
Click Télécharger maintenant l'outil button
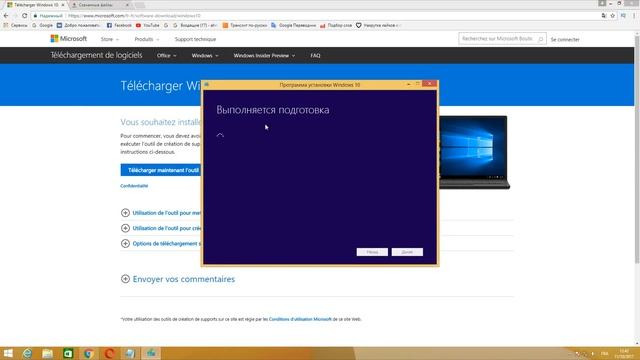click(161, 170)
